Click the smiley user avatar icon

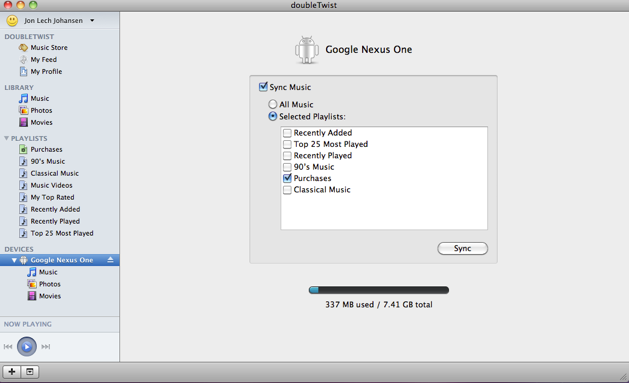click(12, 20)
